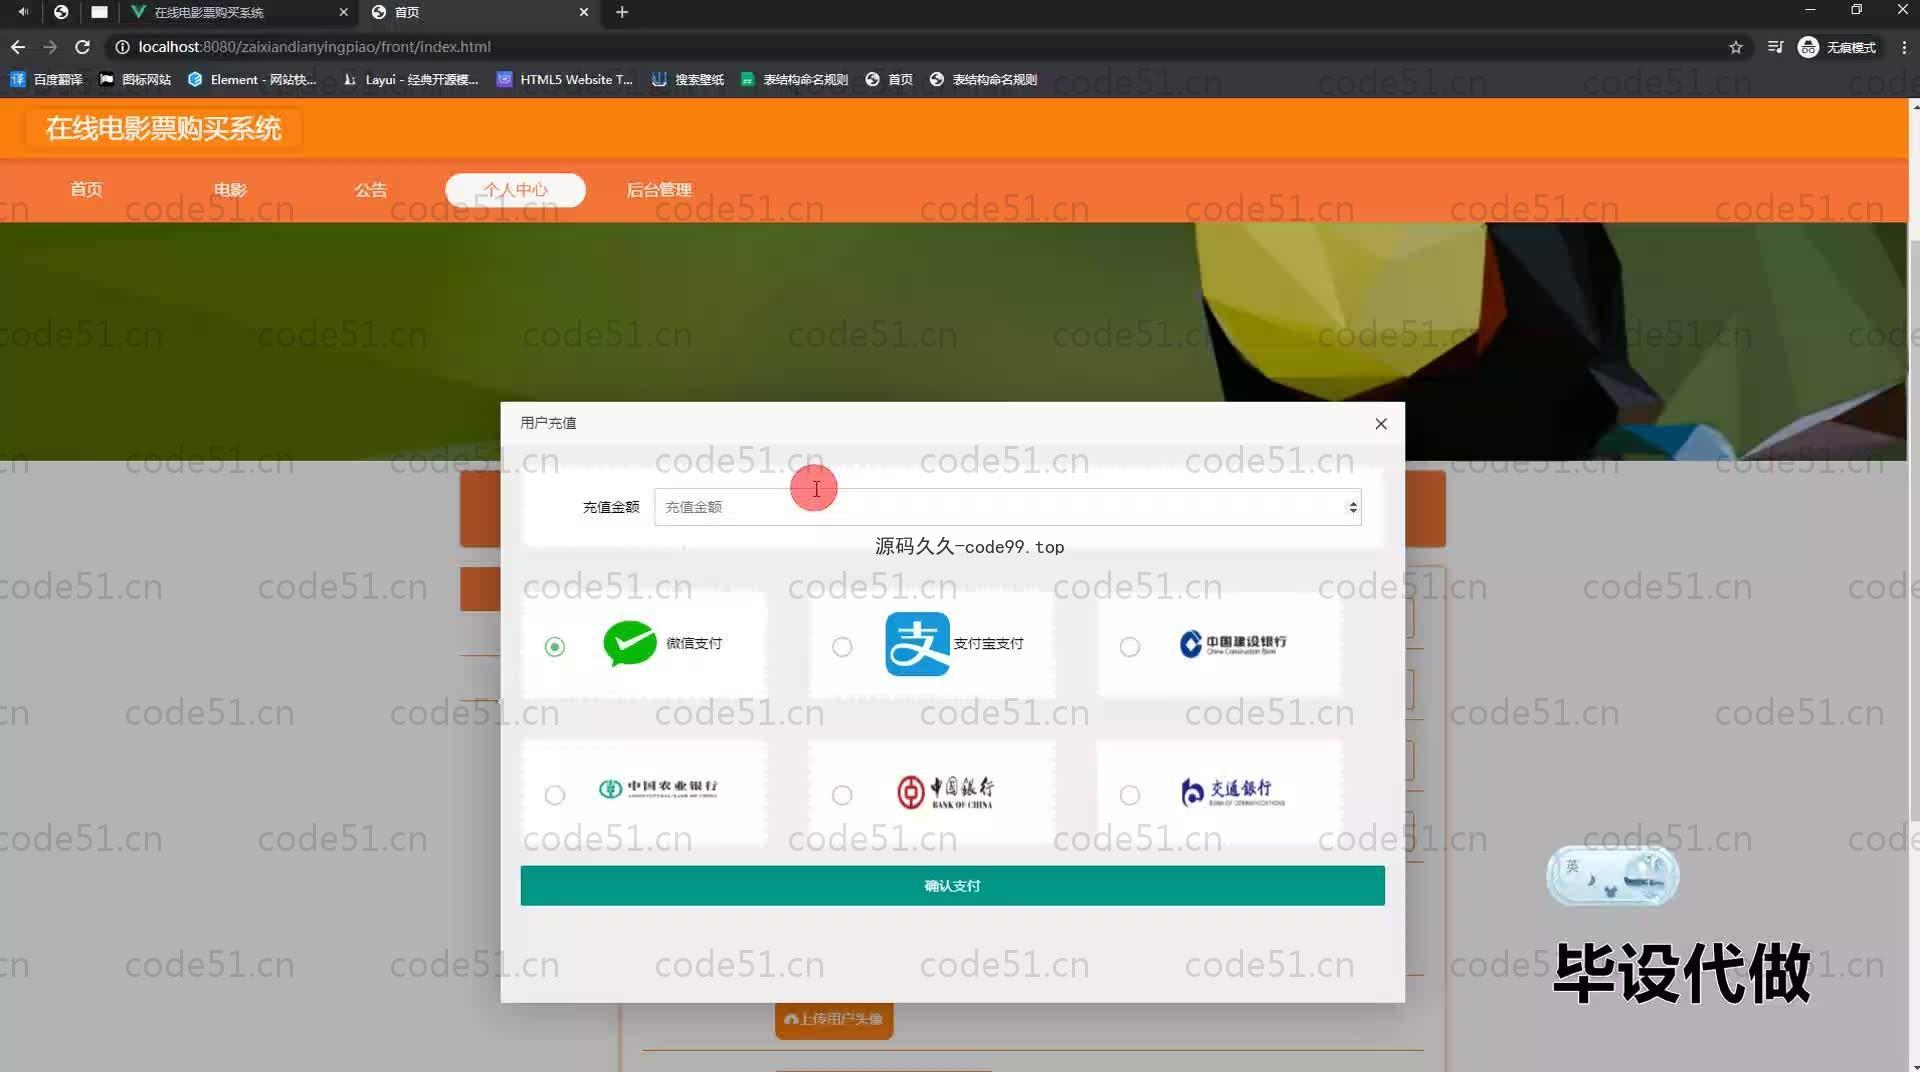Close the 用户充值 dialog
The height and width of the screenshot is (1072, 1920).
(x=1381, y=424)
